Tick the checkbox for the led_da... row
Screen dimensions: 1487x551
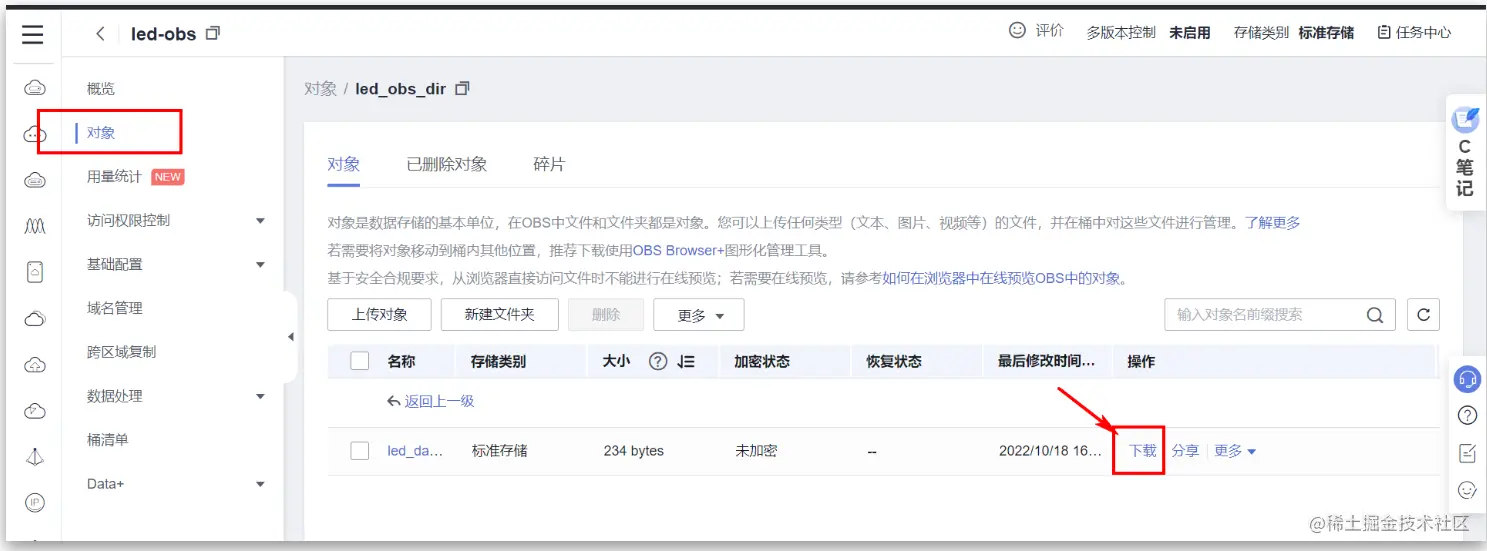[x=360, y=451]
